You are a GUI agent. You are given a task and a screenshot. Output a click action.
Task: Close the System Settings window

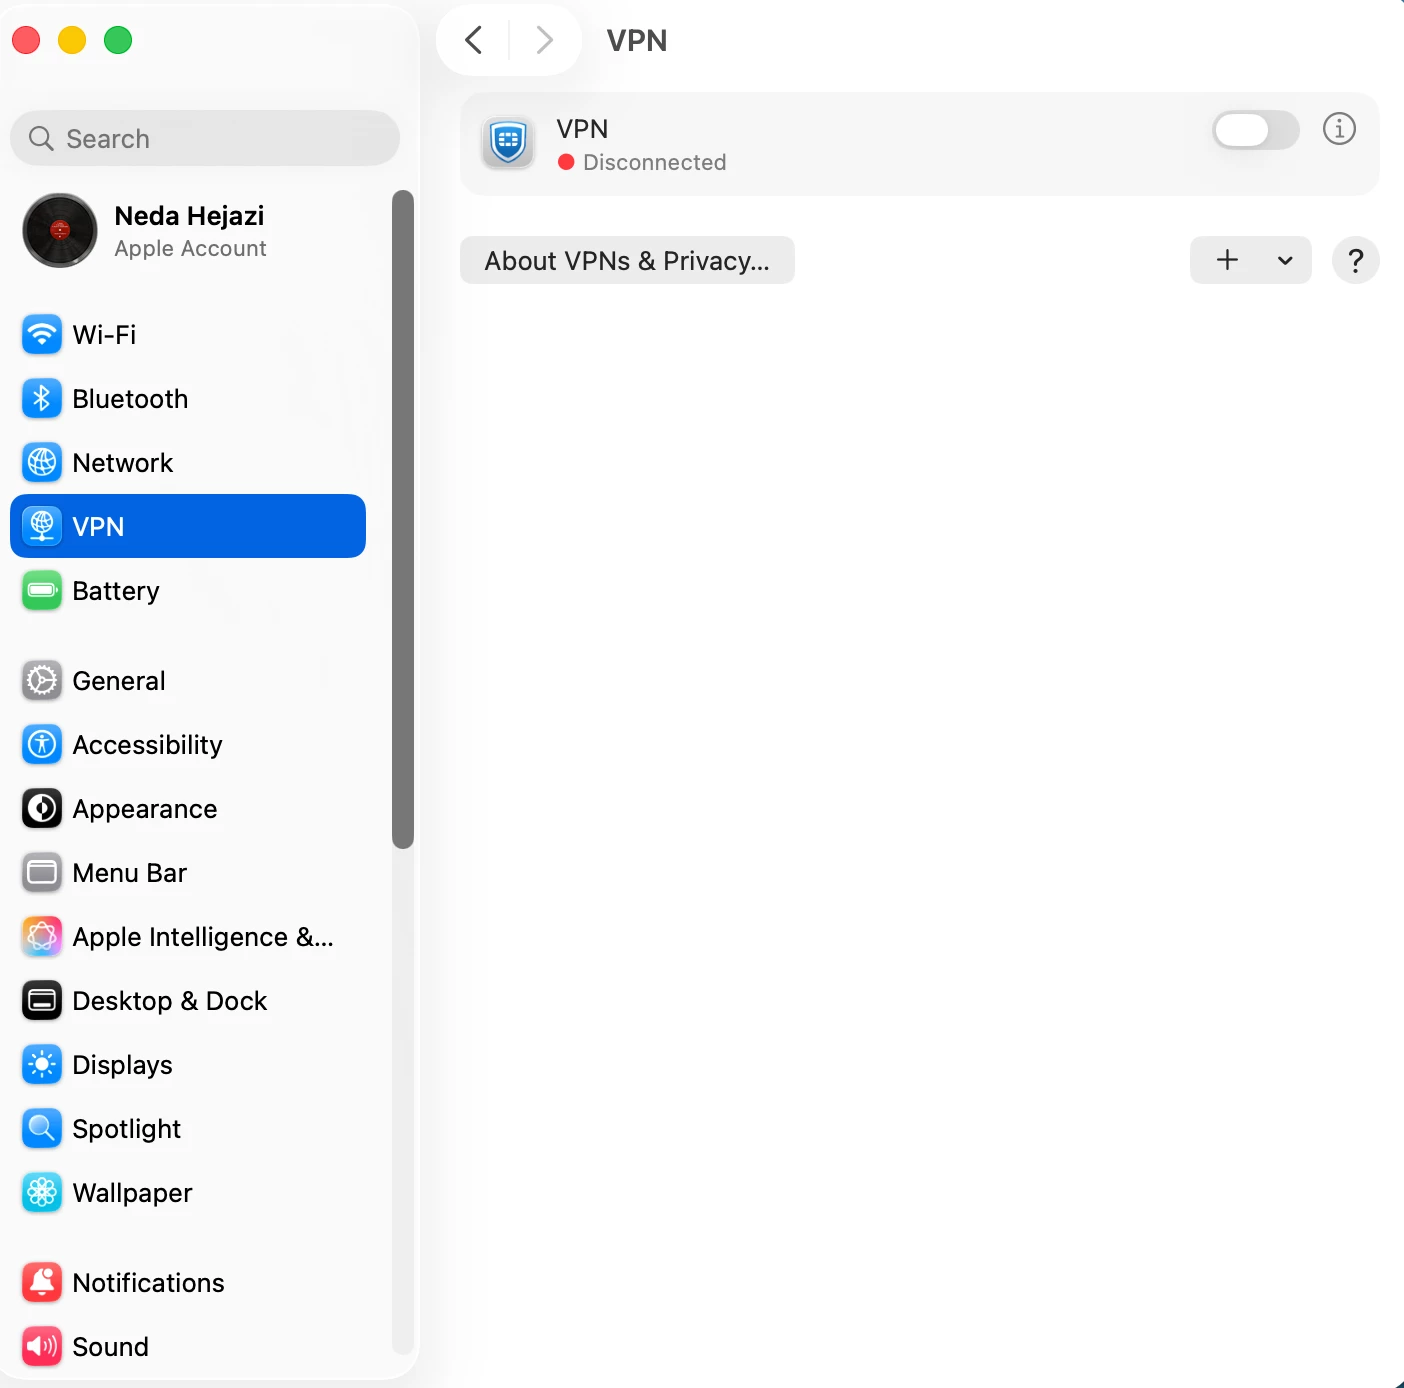(26, 40)
